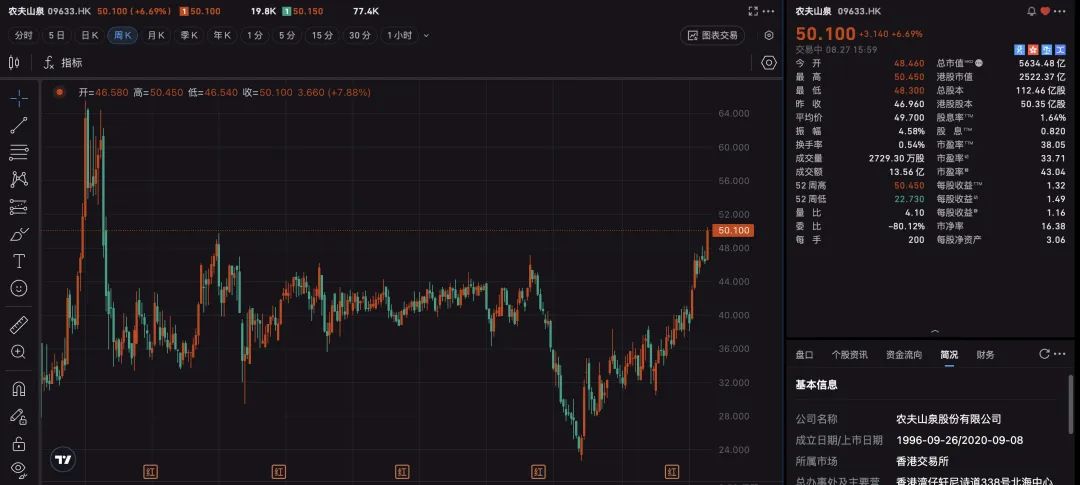This screenshot has height=485, width=1080.
Task: Activate the zoom in tool
Action: (18, 352)
